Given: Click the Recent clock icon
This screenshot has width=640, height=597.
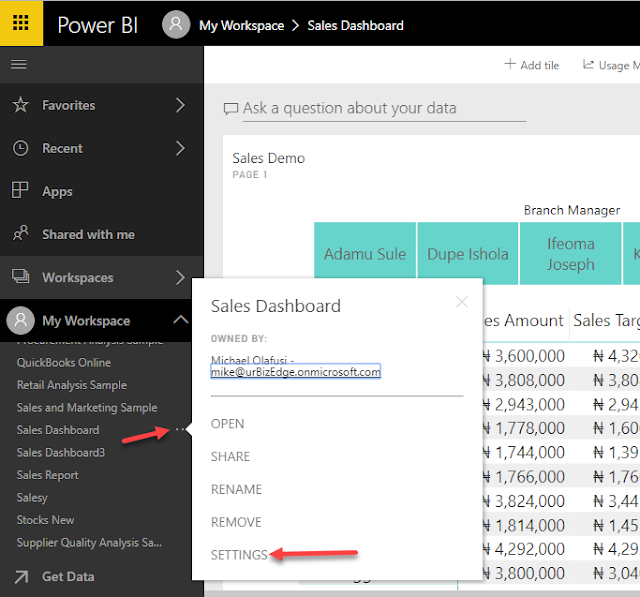Looking at the screenshot, I should 20,148.
